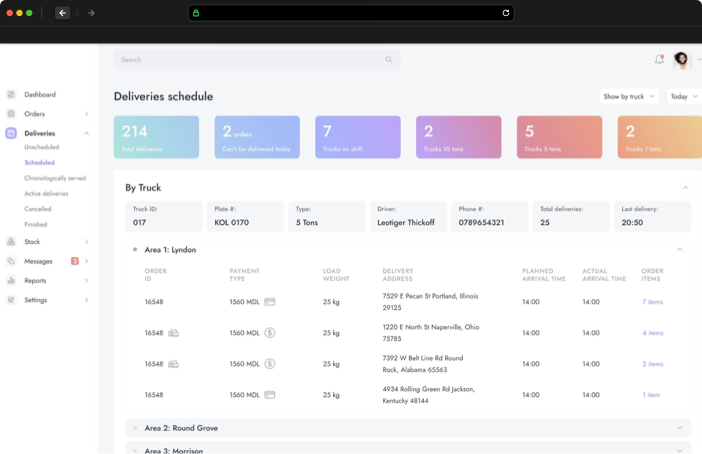Click the Dashboard sidebar icon

coord(11,95)
